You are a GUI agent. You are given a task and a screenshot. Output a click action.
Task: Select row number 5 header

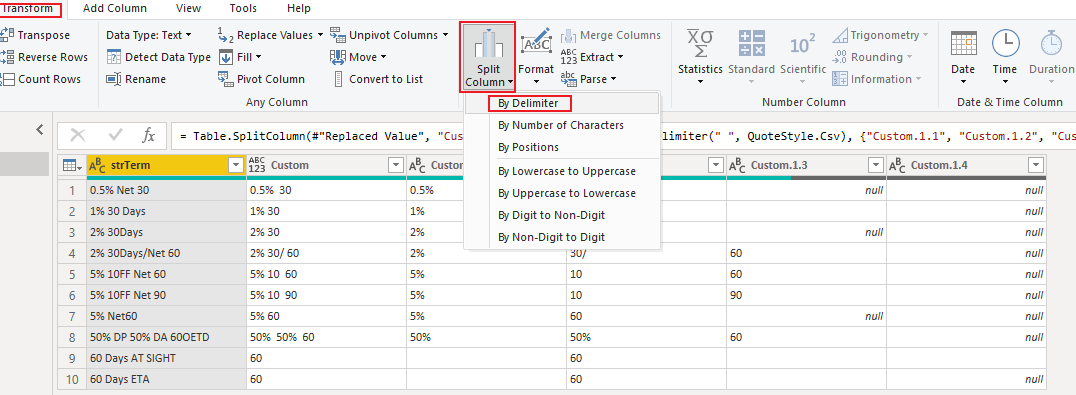tap(73, 274)
